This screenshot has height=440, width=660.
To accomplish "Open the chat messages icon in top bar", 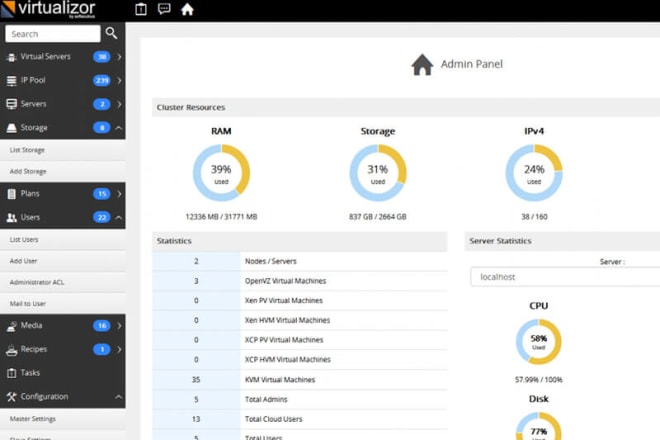I will [164, 9].
